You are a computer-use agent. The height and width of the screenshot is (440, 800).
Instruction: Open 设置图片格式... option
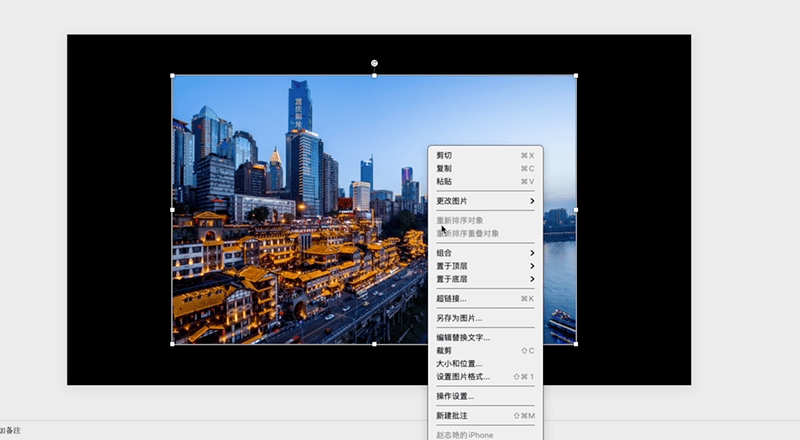click(x=485, y=377)
